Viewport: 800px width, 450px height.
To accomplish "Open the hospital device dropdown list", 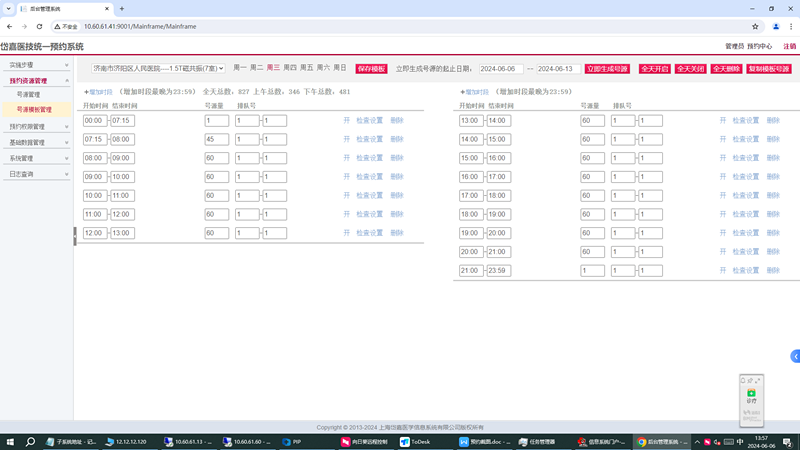I will click(x=158, y=69).
